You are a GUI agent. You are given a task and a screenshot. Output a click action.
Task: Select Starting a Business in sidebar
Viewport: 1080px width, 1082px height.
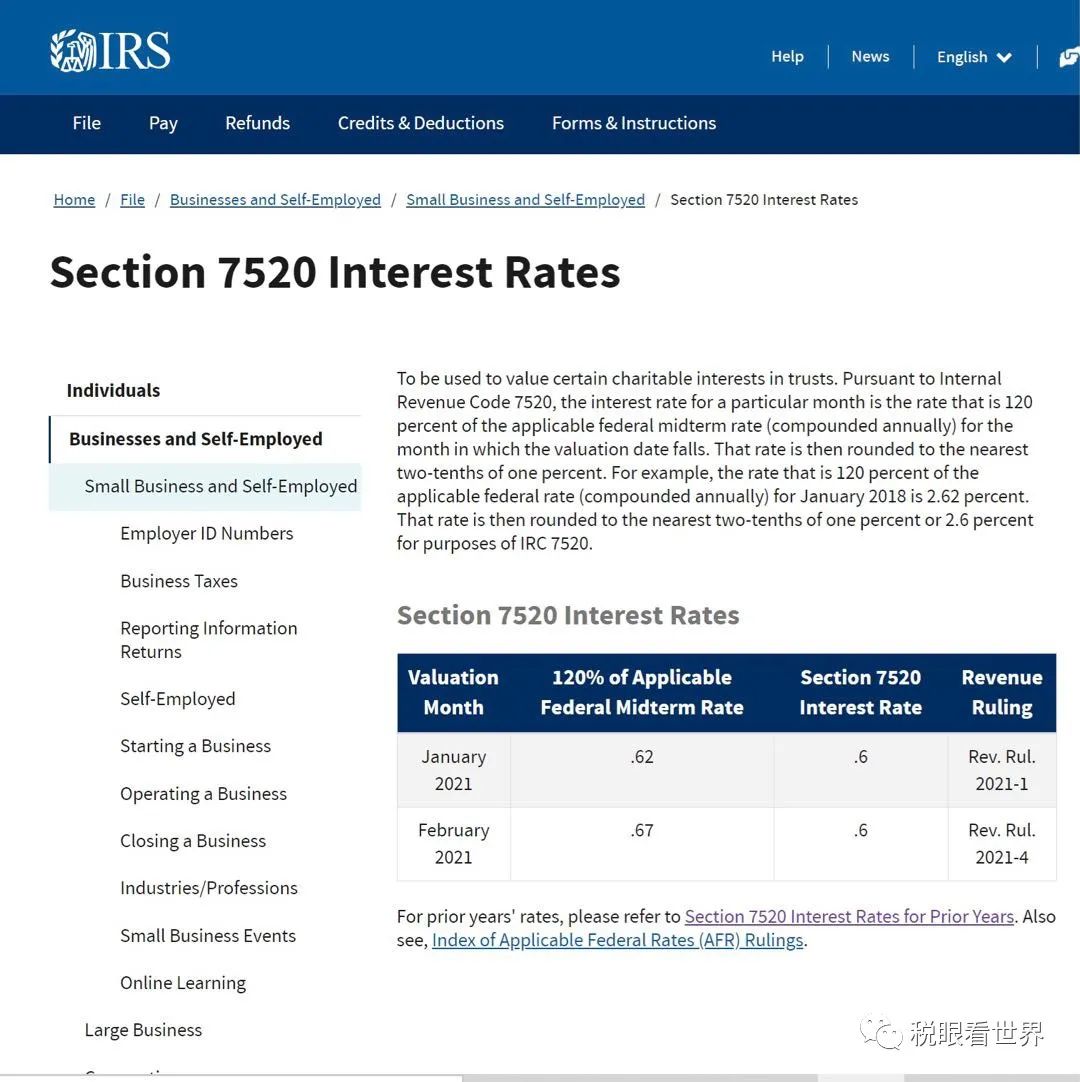coord(195,746)
